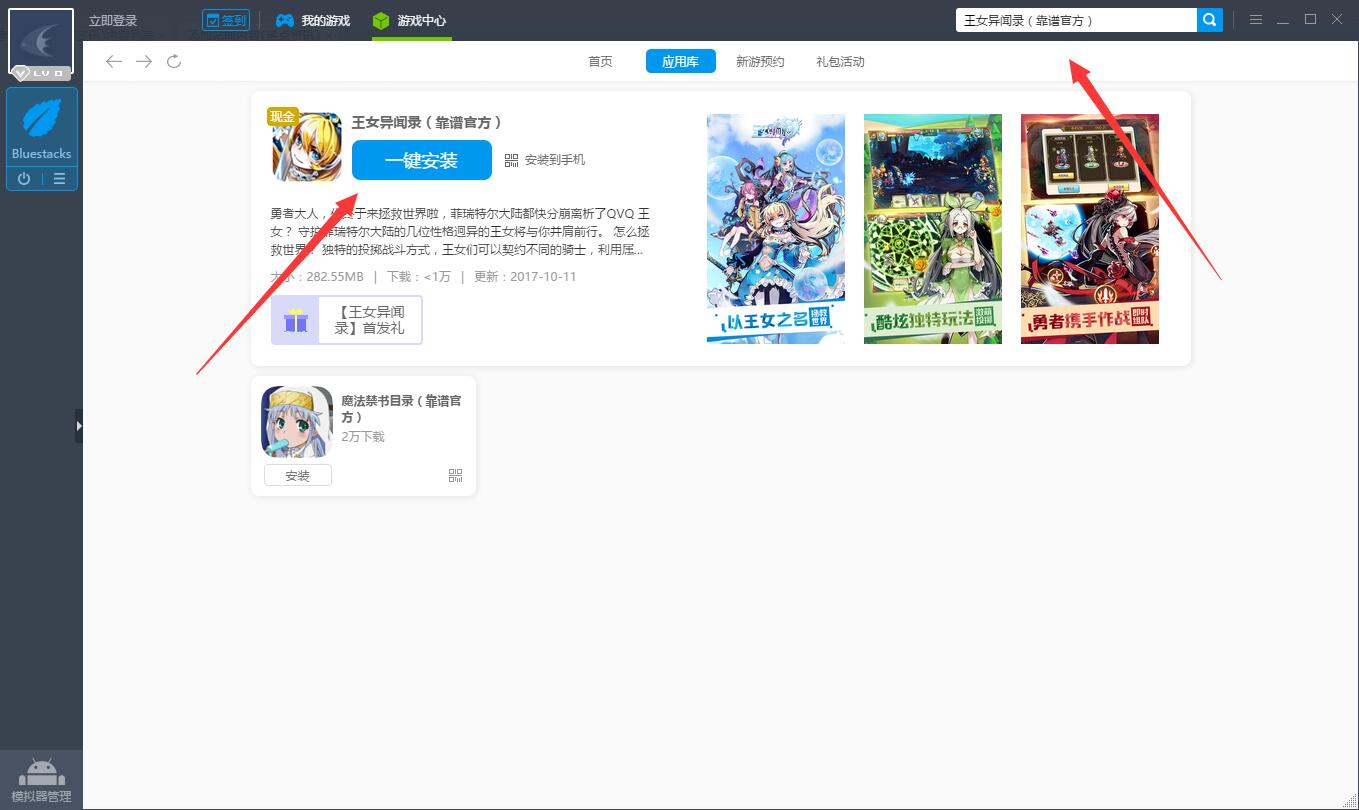Expand the left sidebar arrow handle
This screenshot has height=810, width=1359.
[x=79, y=426]
